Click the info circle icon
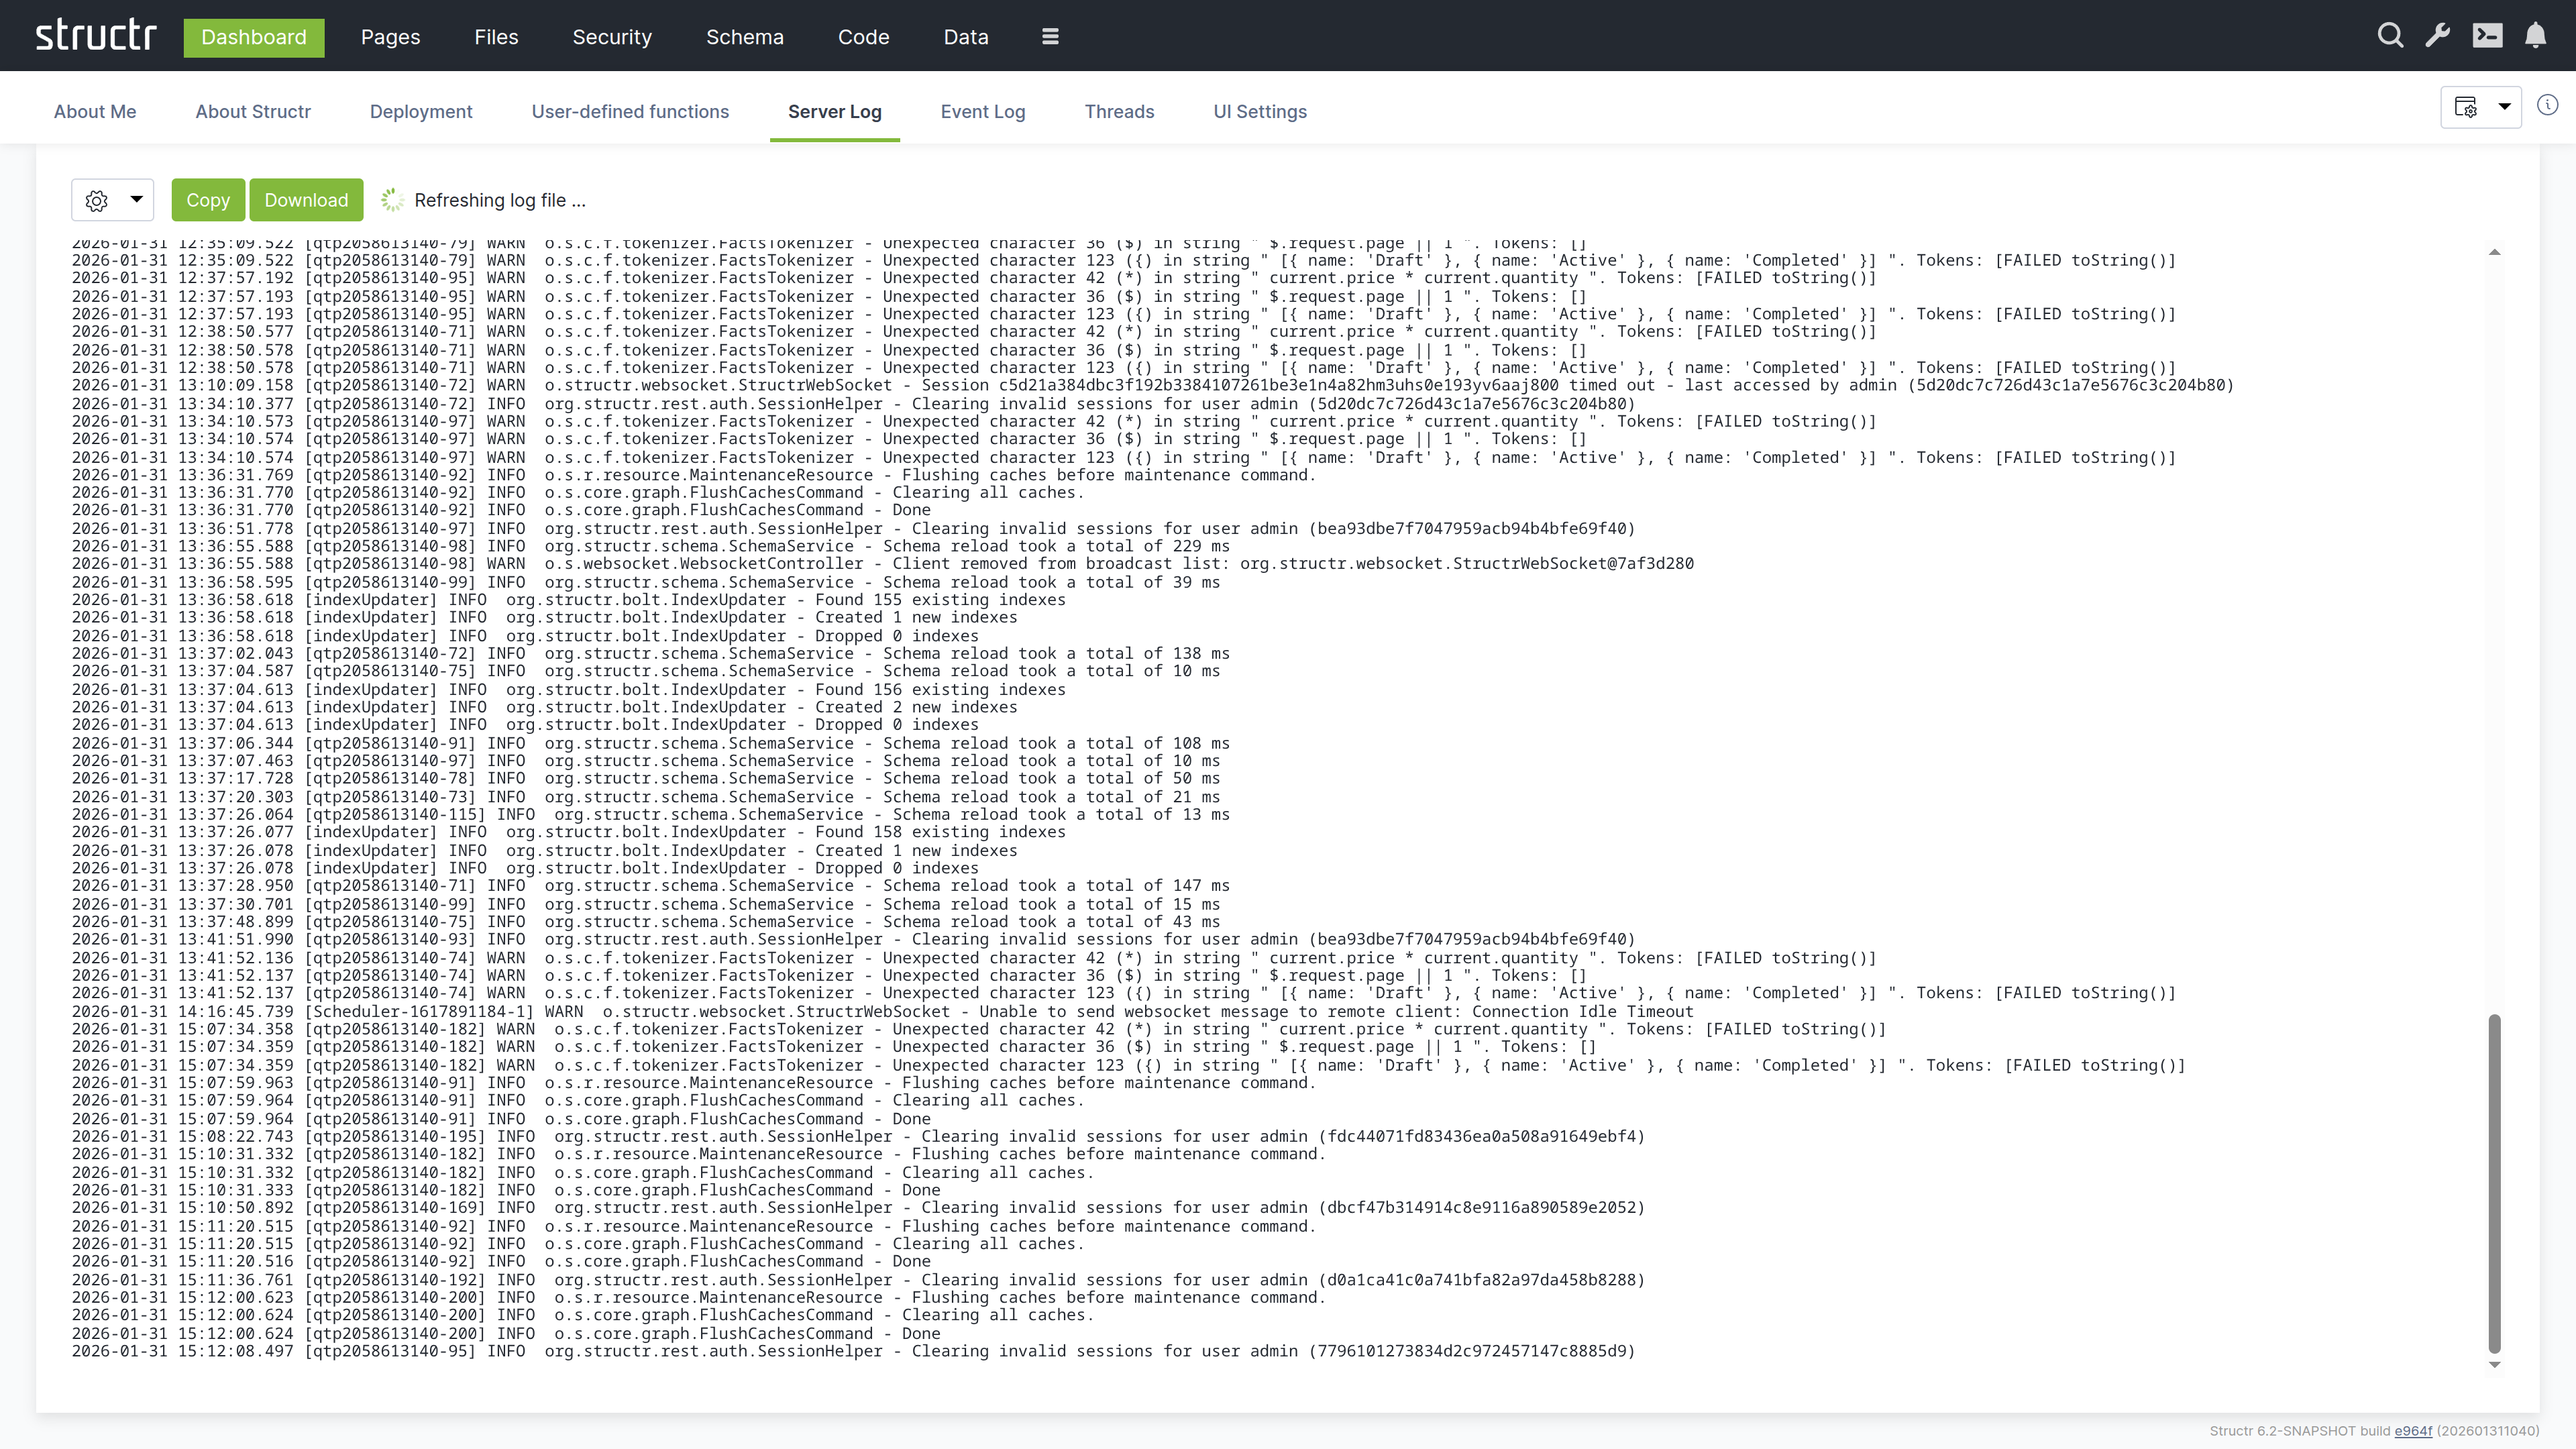The image size is (2576, 1449). tap(2547, 105)
